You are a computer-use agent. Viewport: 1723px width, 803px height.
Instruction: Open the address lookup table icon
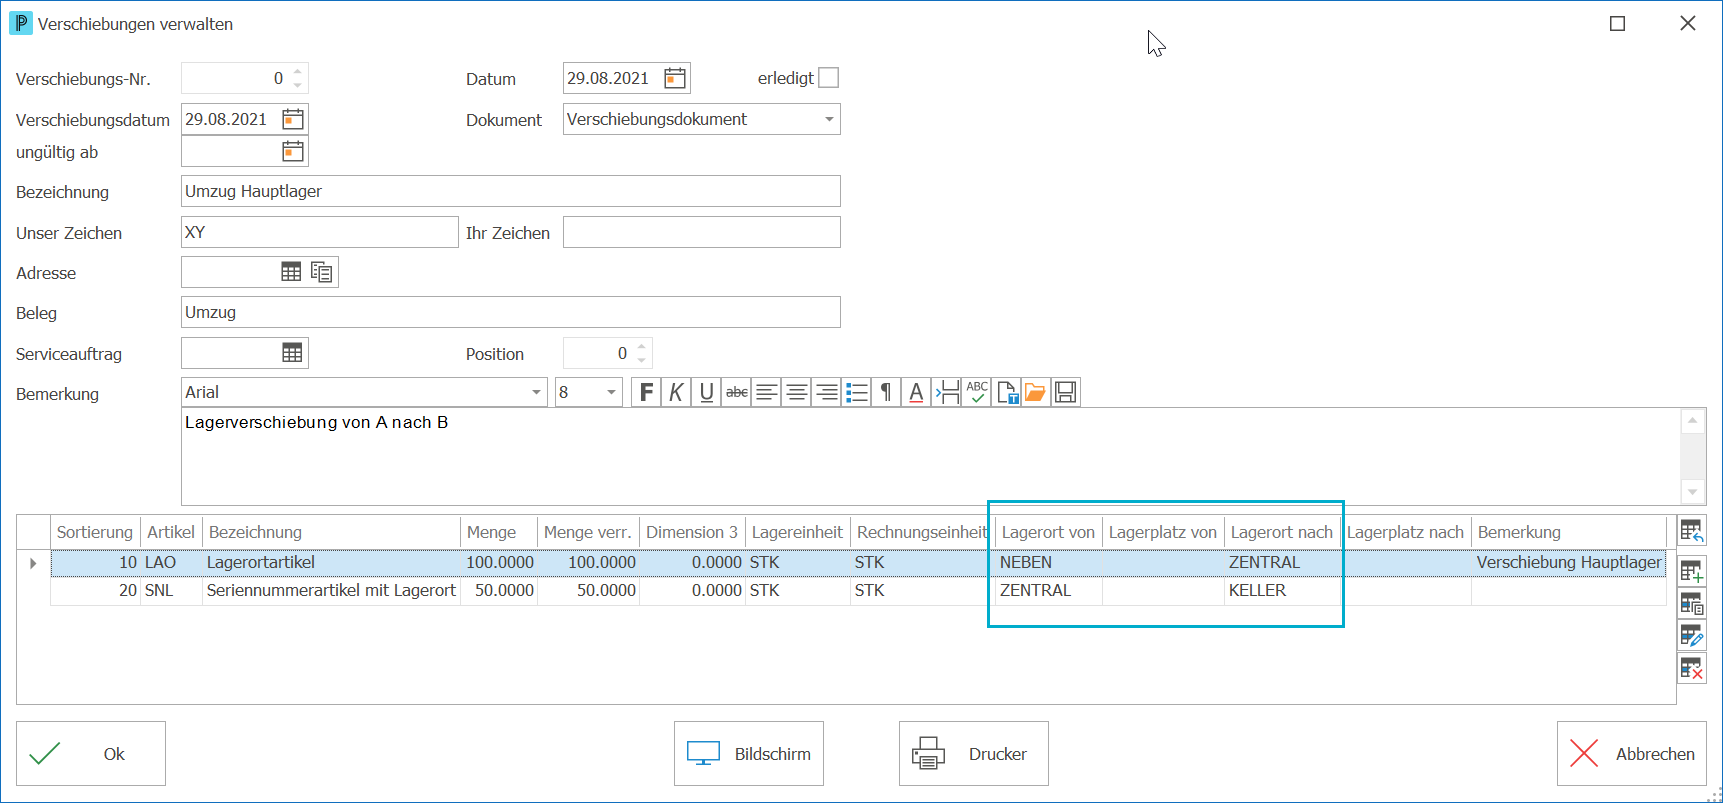tap(291, 272)
